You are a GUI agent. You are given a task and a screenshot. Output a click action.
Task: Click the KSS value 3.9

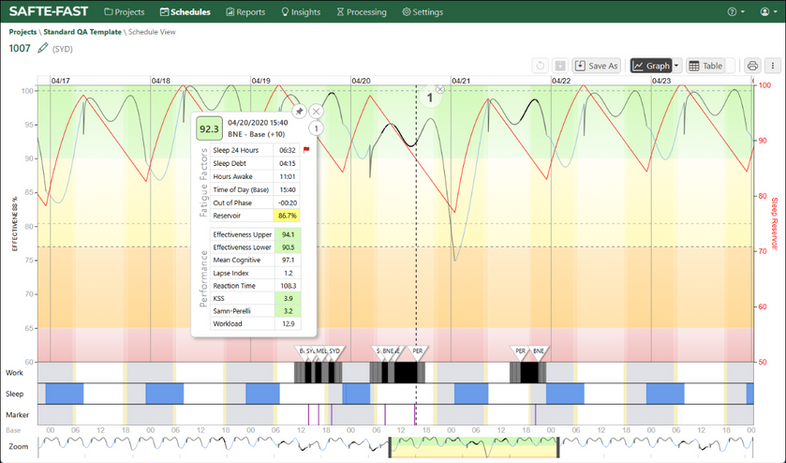pos(288,298)
